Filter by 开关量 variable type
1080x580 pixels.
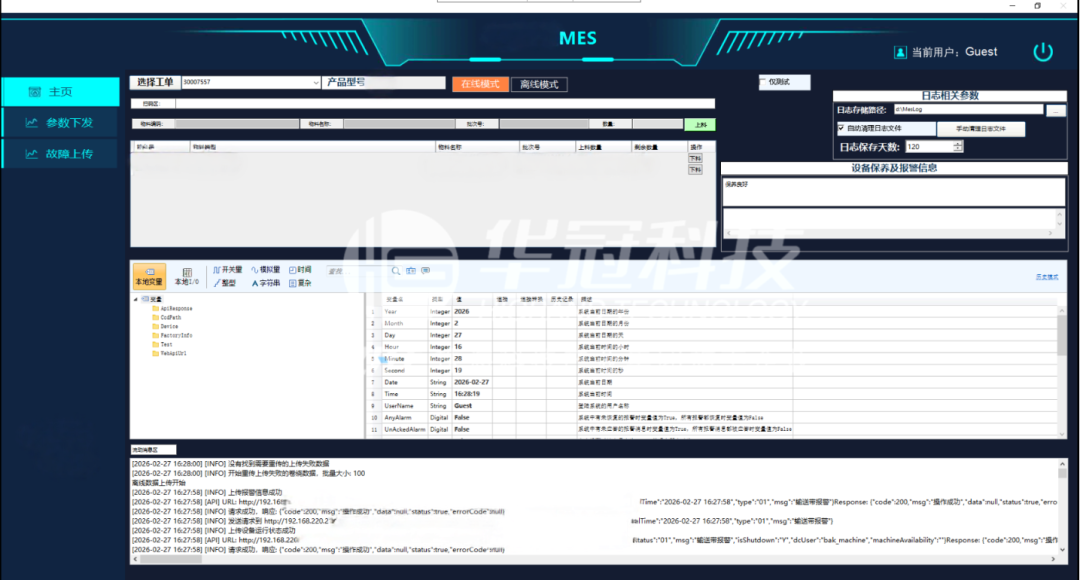point(226,270)
